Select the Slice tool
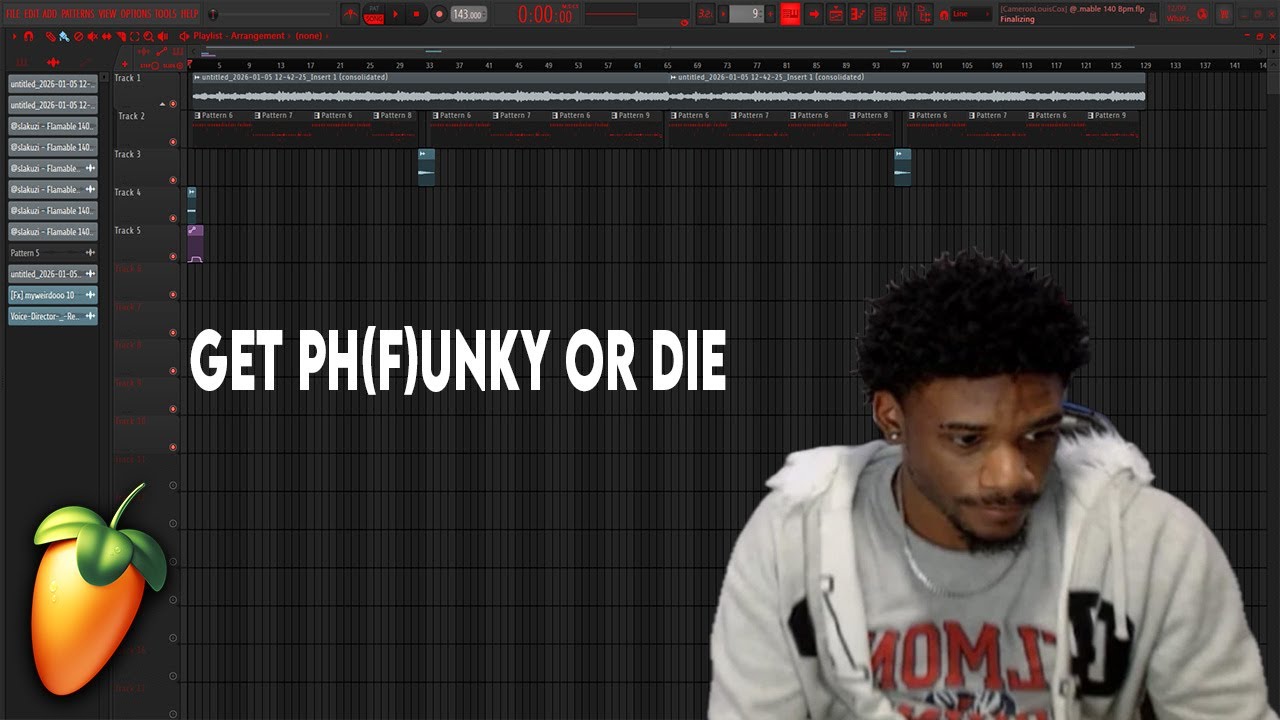 tap(120, 36)
